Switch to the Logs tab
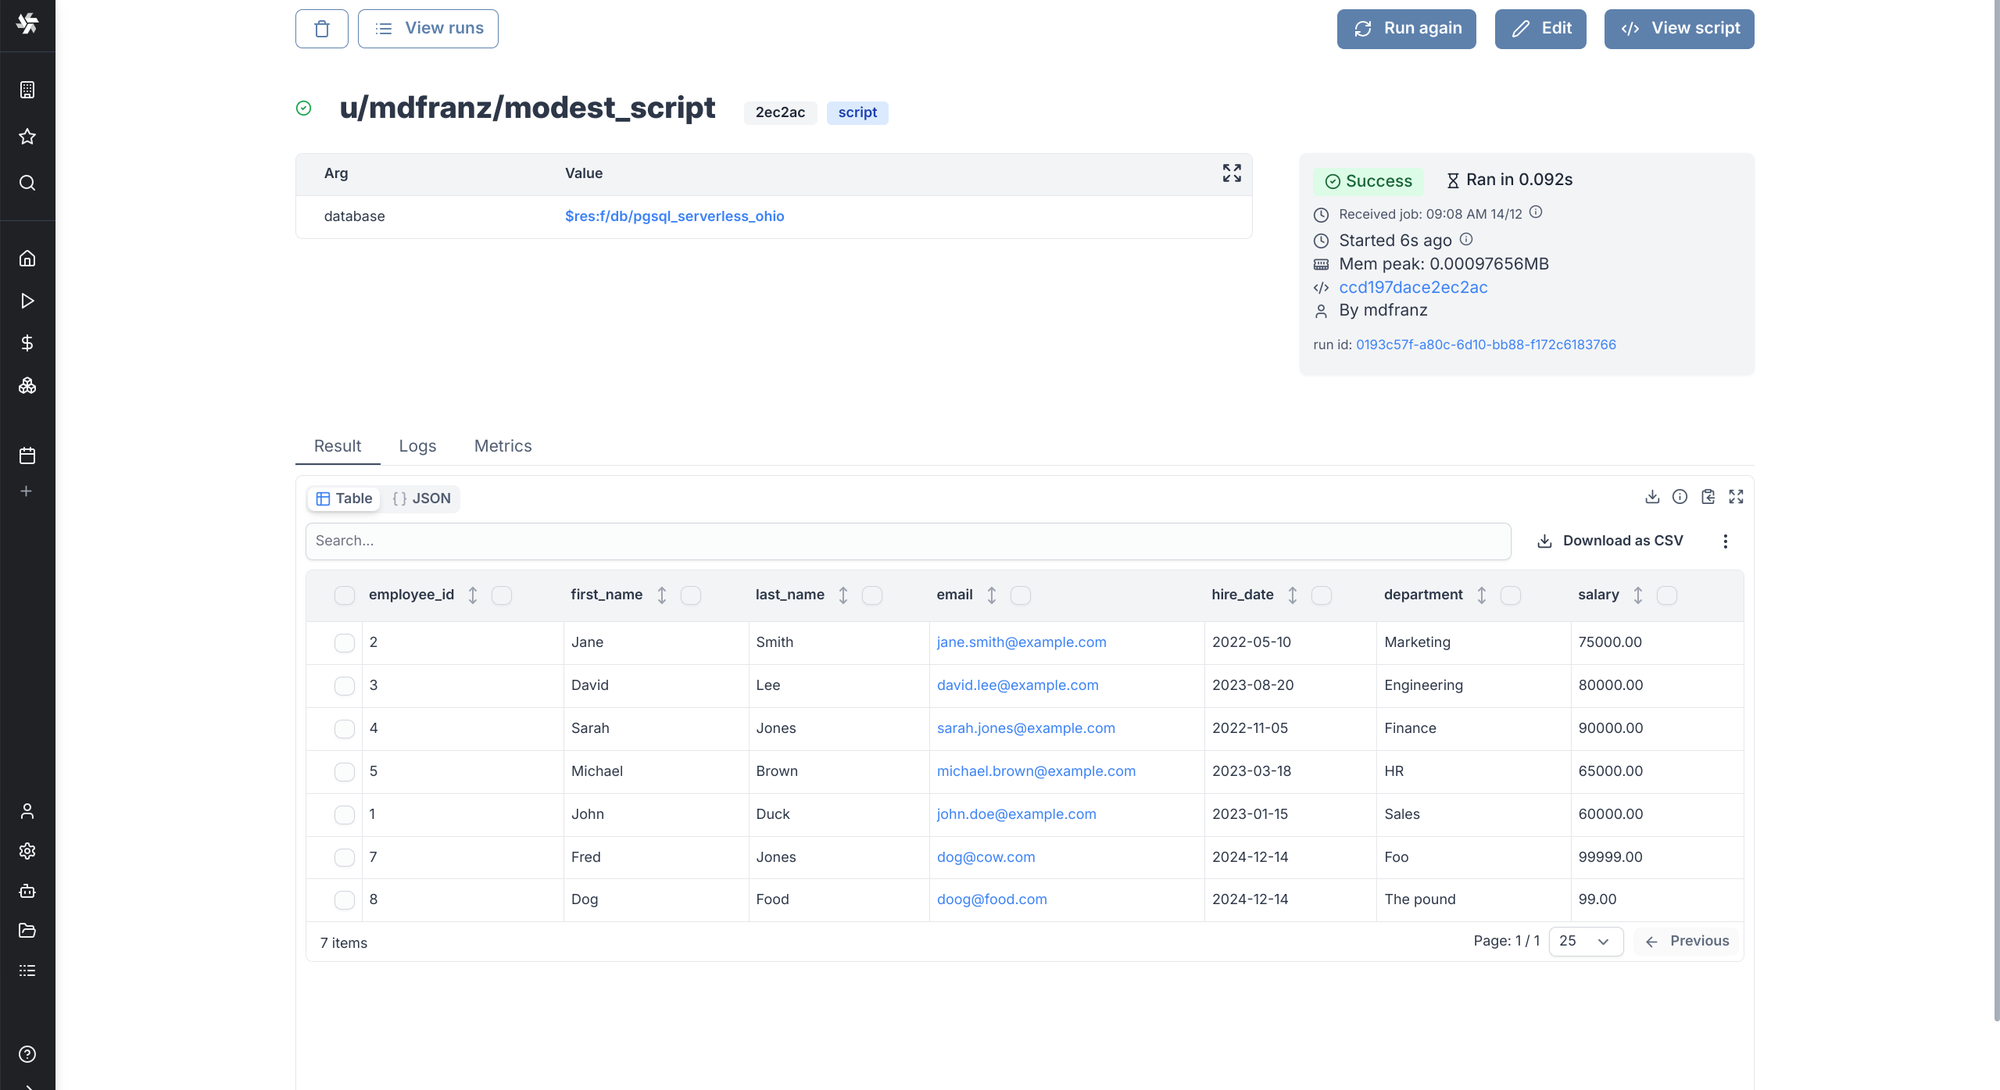This screenshot has height=1090, width=2000. coord(417,446)
